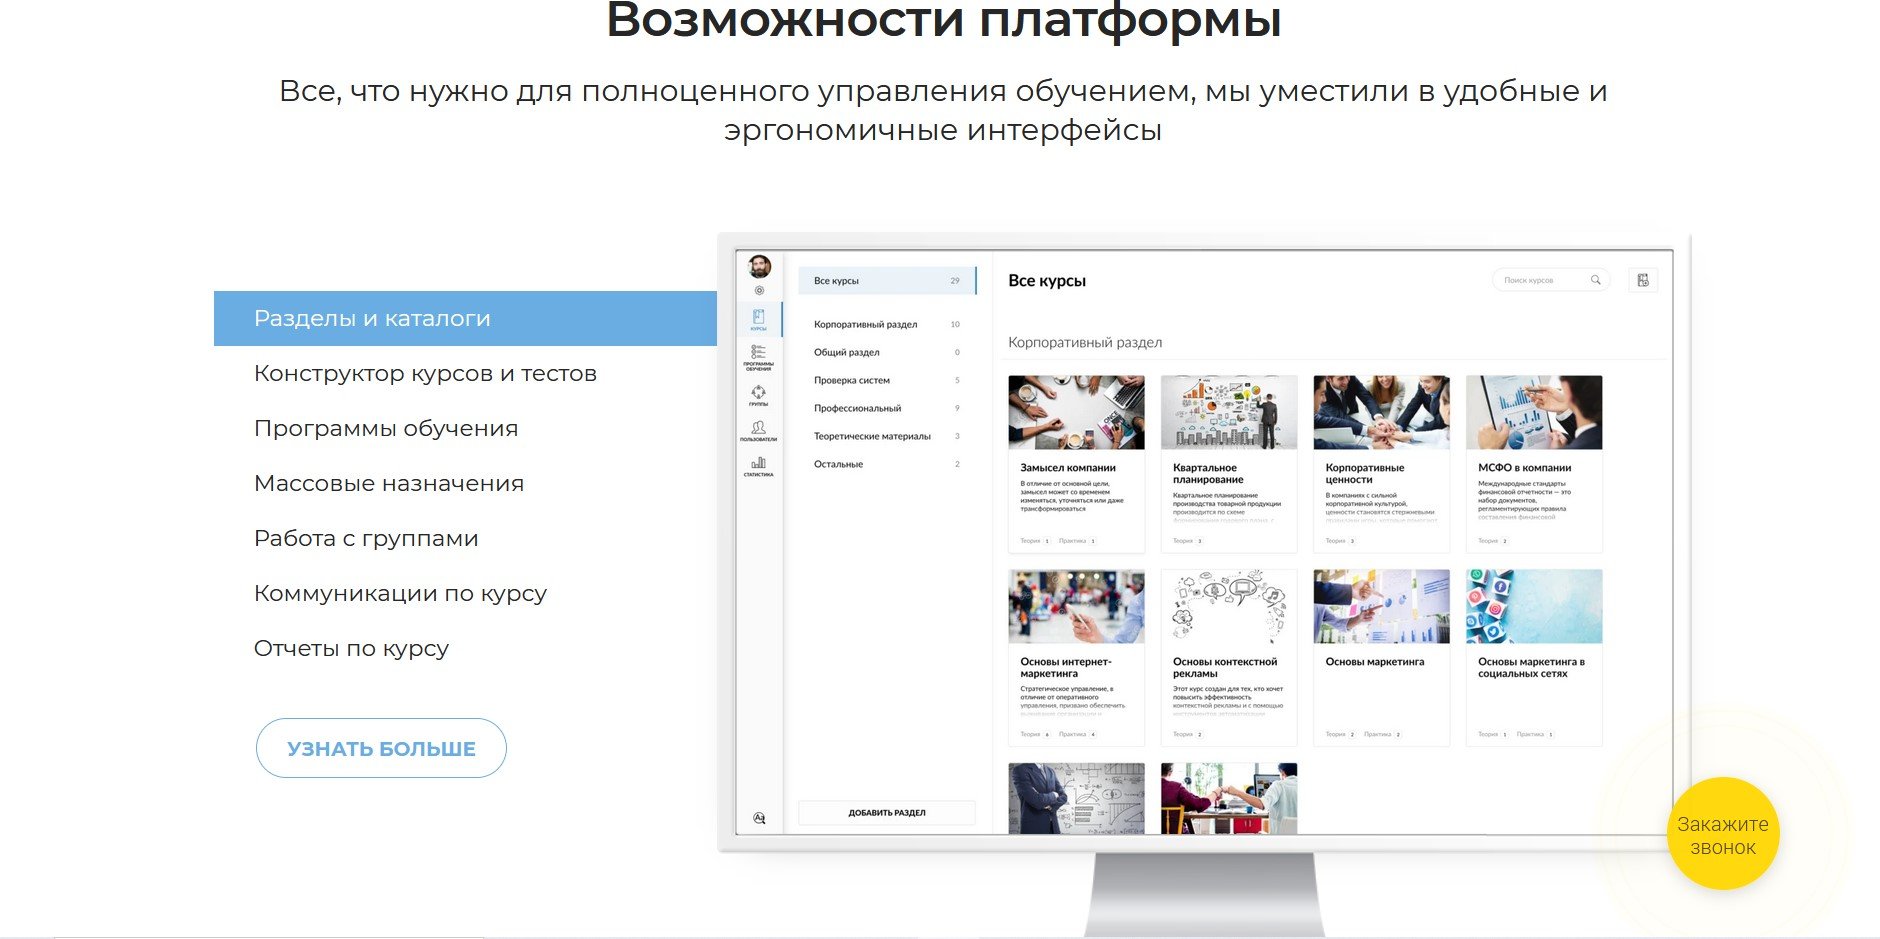Select the Курсы sidebar icon
1880x939 pixels.
[759, 319]
